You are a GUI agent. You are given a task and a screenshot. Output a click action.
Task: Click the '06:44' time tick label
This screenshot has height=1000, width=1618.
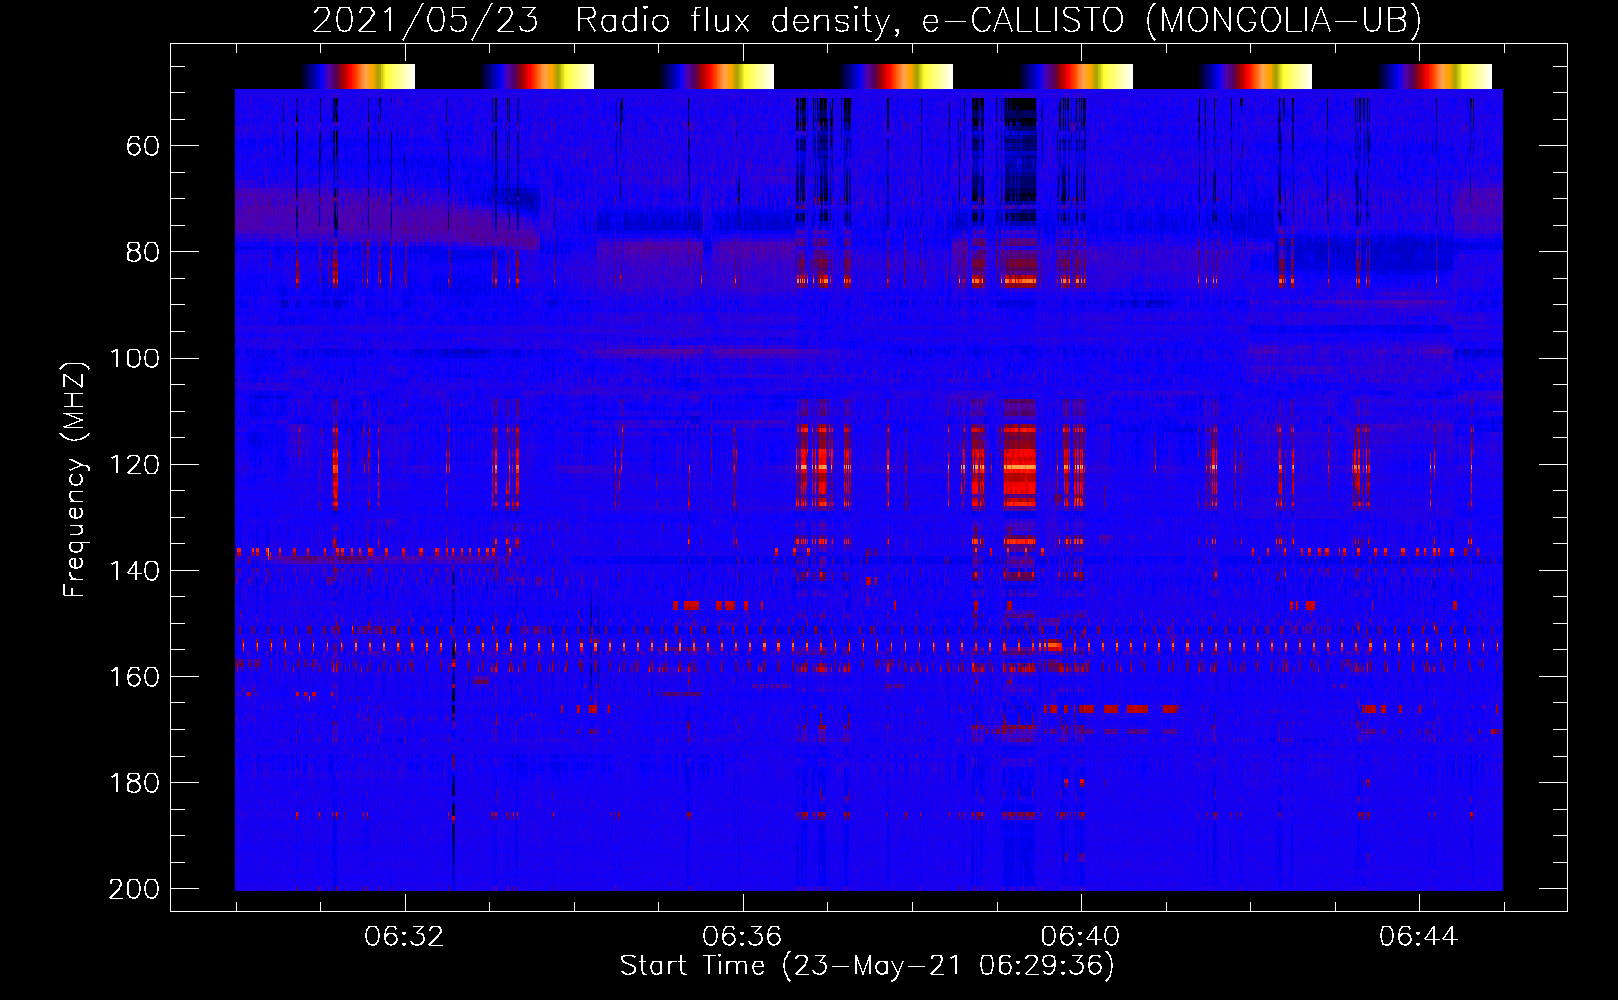pos(1418,937)
